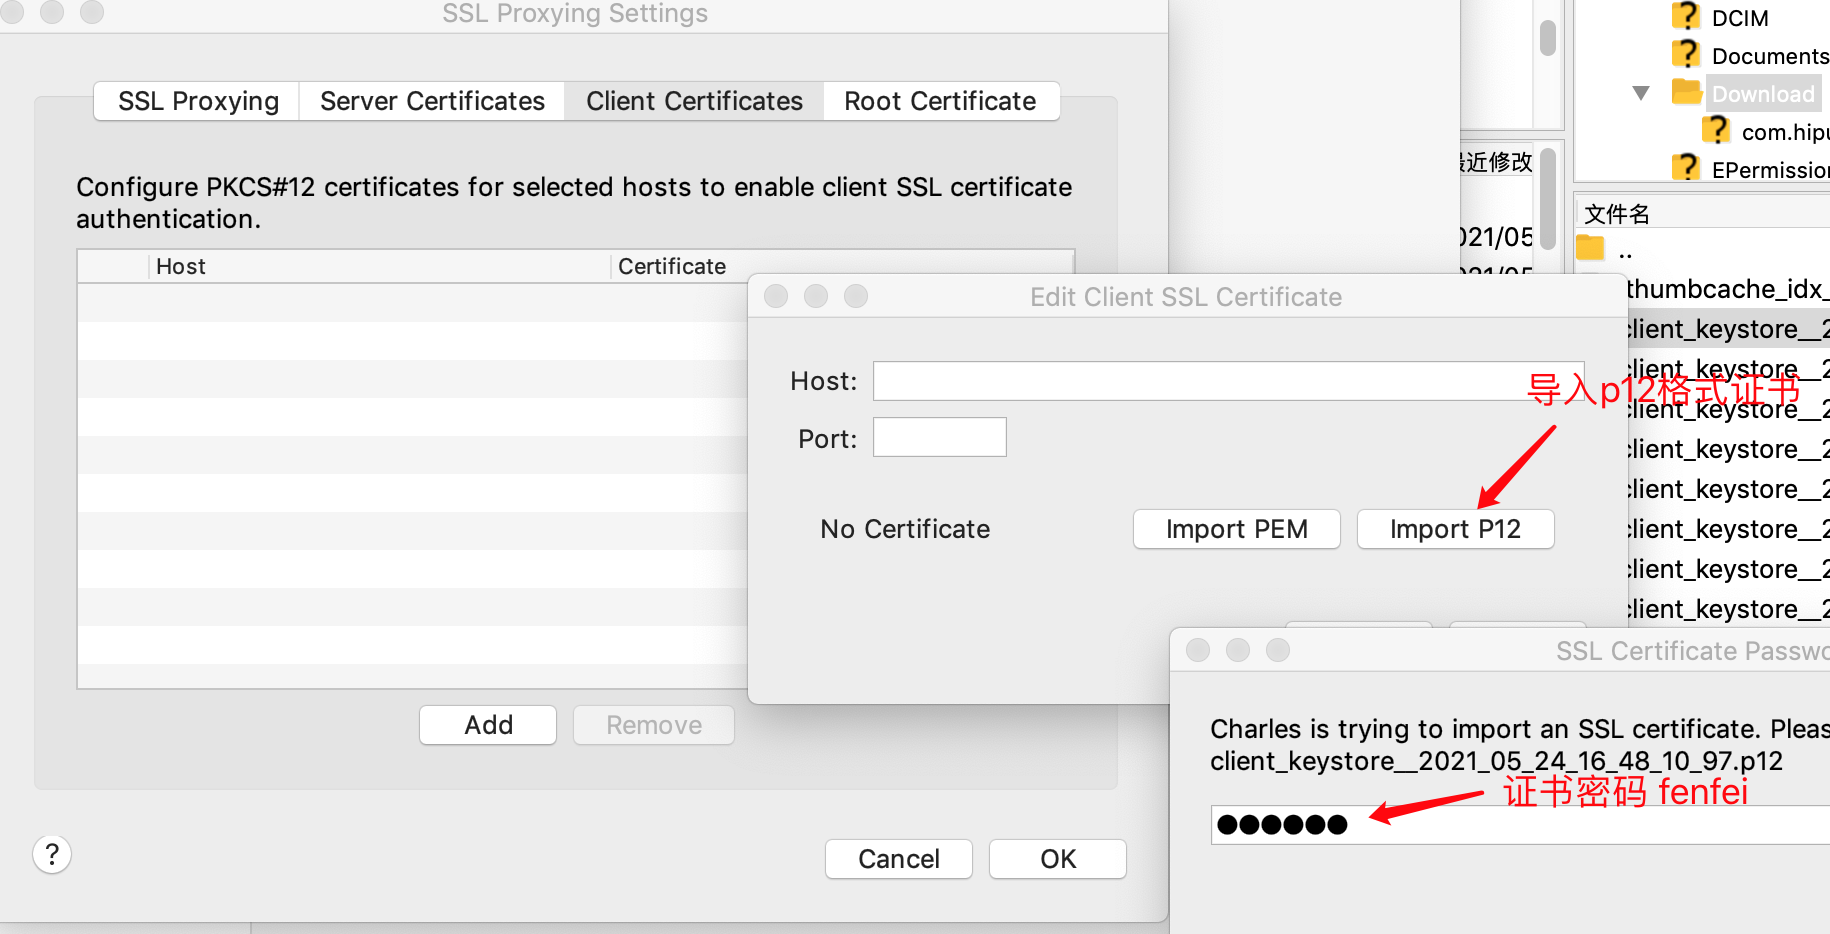Open the parent directory folder icon

pyautogui.click(x=1590, y=248)
